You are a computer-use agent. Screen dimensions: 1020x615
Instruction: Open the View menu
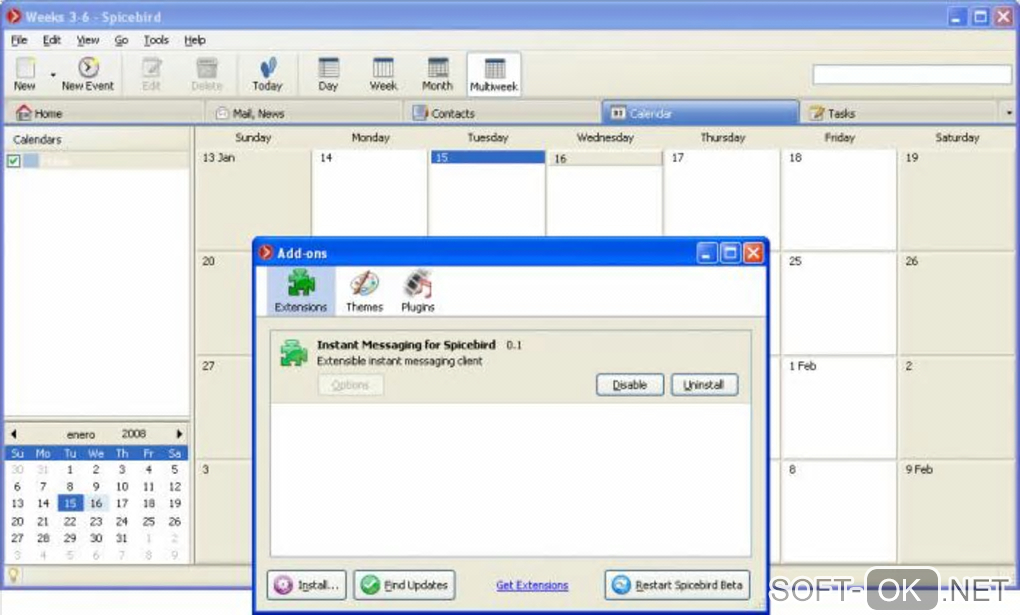[x=88, y=40]
